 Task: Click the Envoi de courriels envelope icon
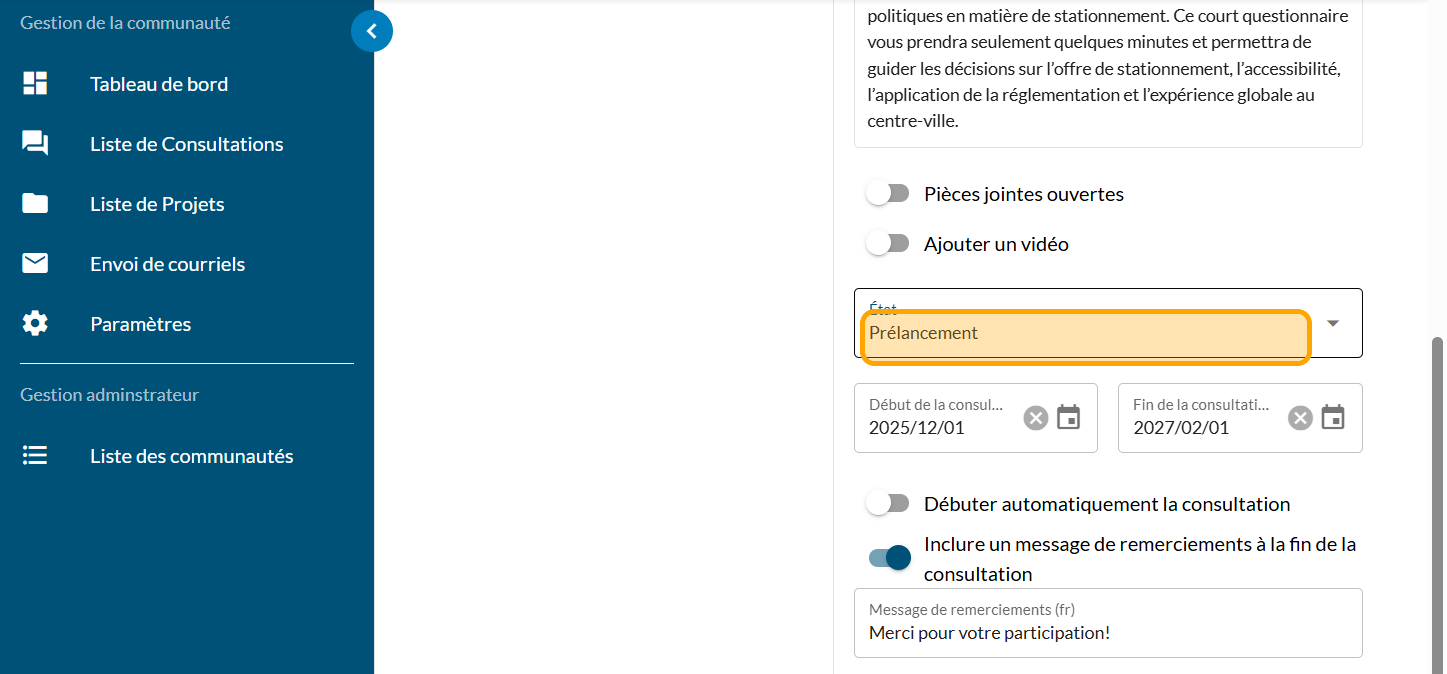[x=35, y=264]
